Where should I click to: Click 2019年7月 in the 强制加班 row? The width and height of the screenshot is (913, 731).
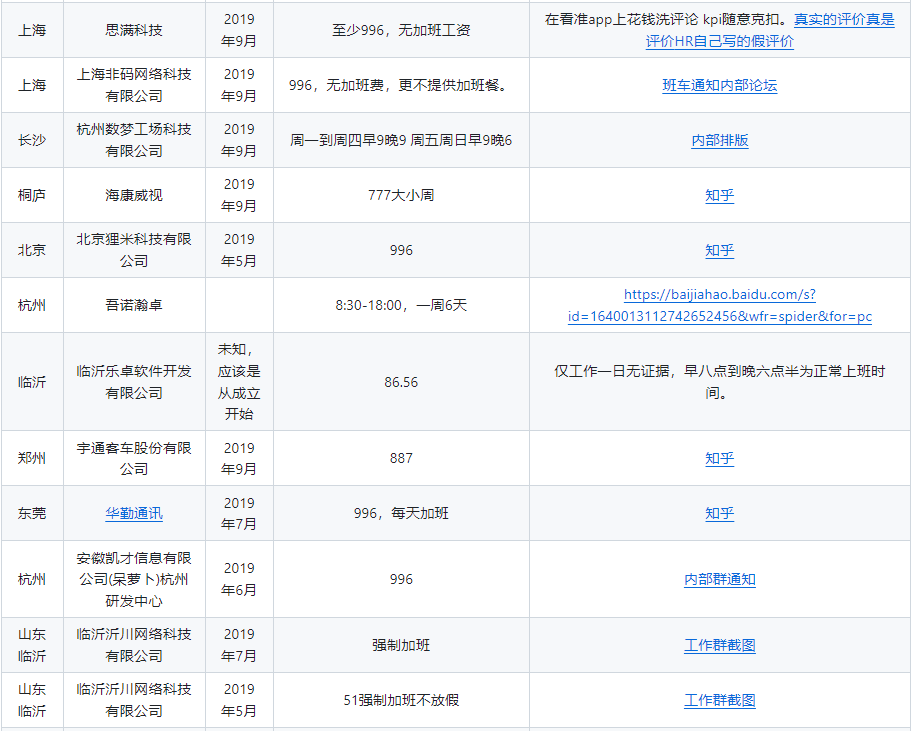tap(239, 645)
